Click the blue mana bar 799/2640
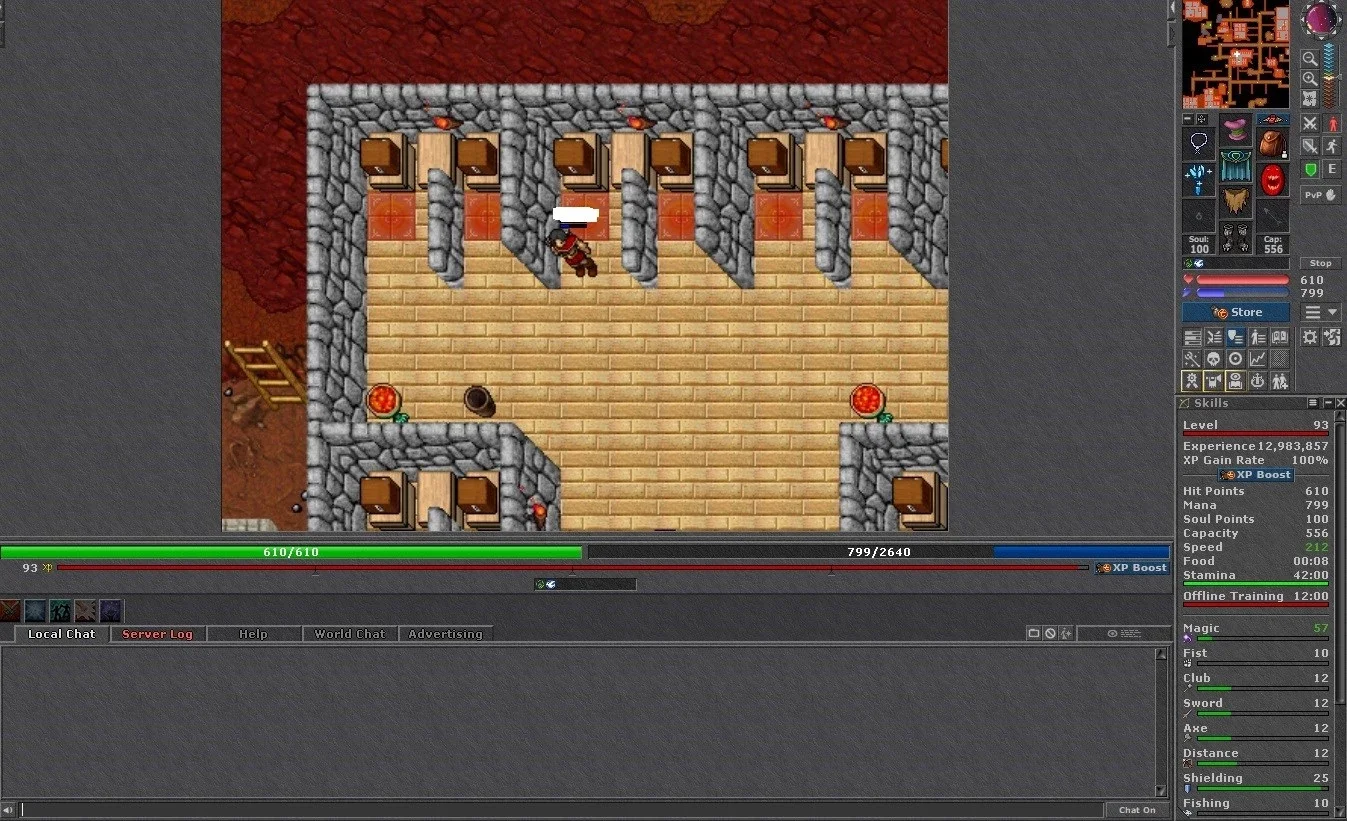Image resolution: width=1347 pixels, height=821 pixels. pos(879,552)
